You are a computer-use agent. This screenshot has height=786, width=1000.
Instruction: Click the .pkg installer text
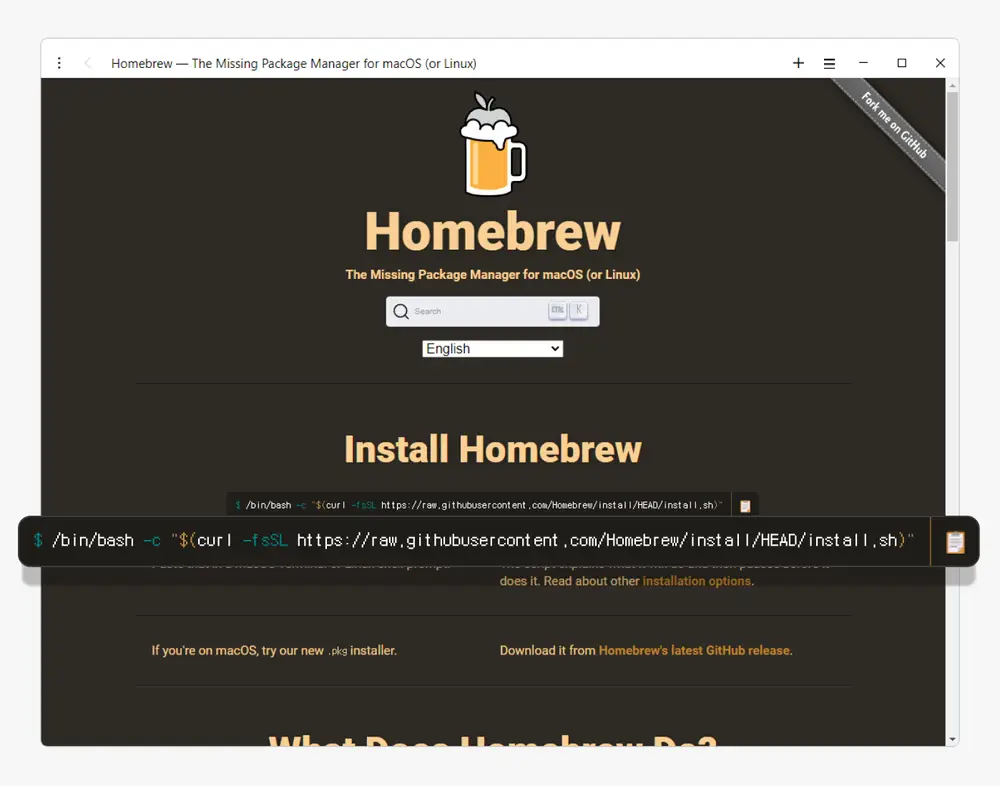[x=362, y=651]
